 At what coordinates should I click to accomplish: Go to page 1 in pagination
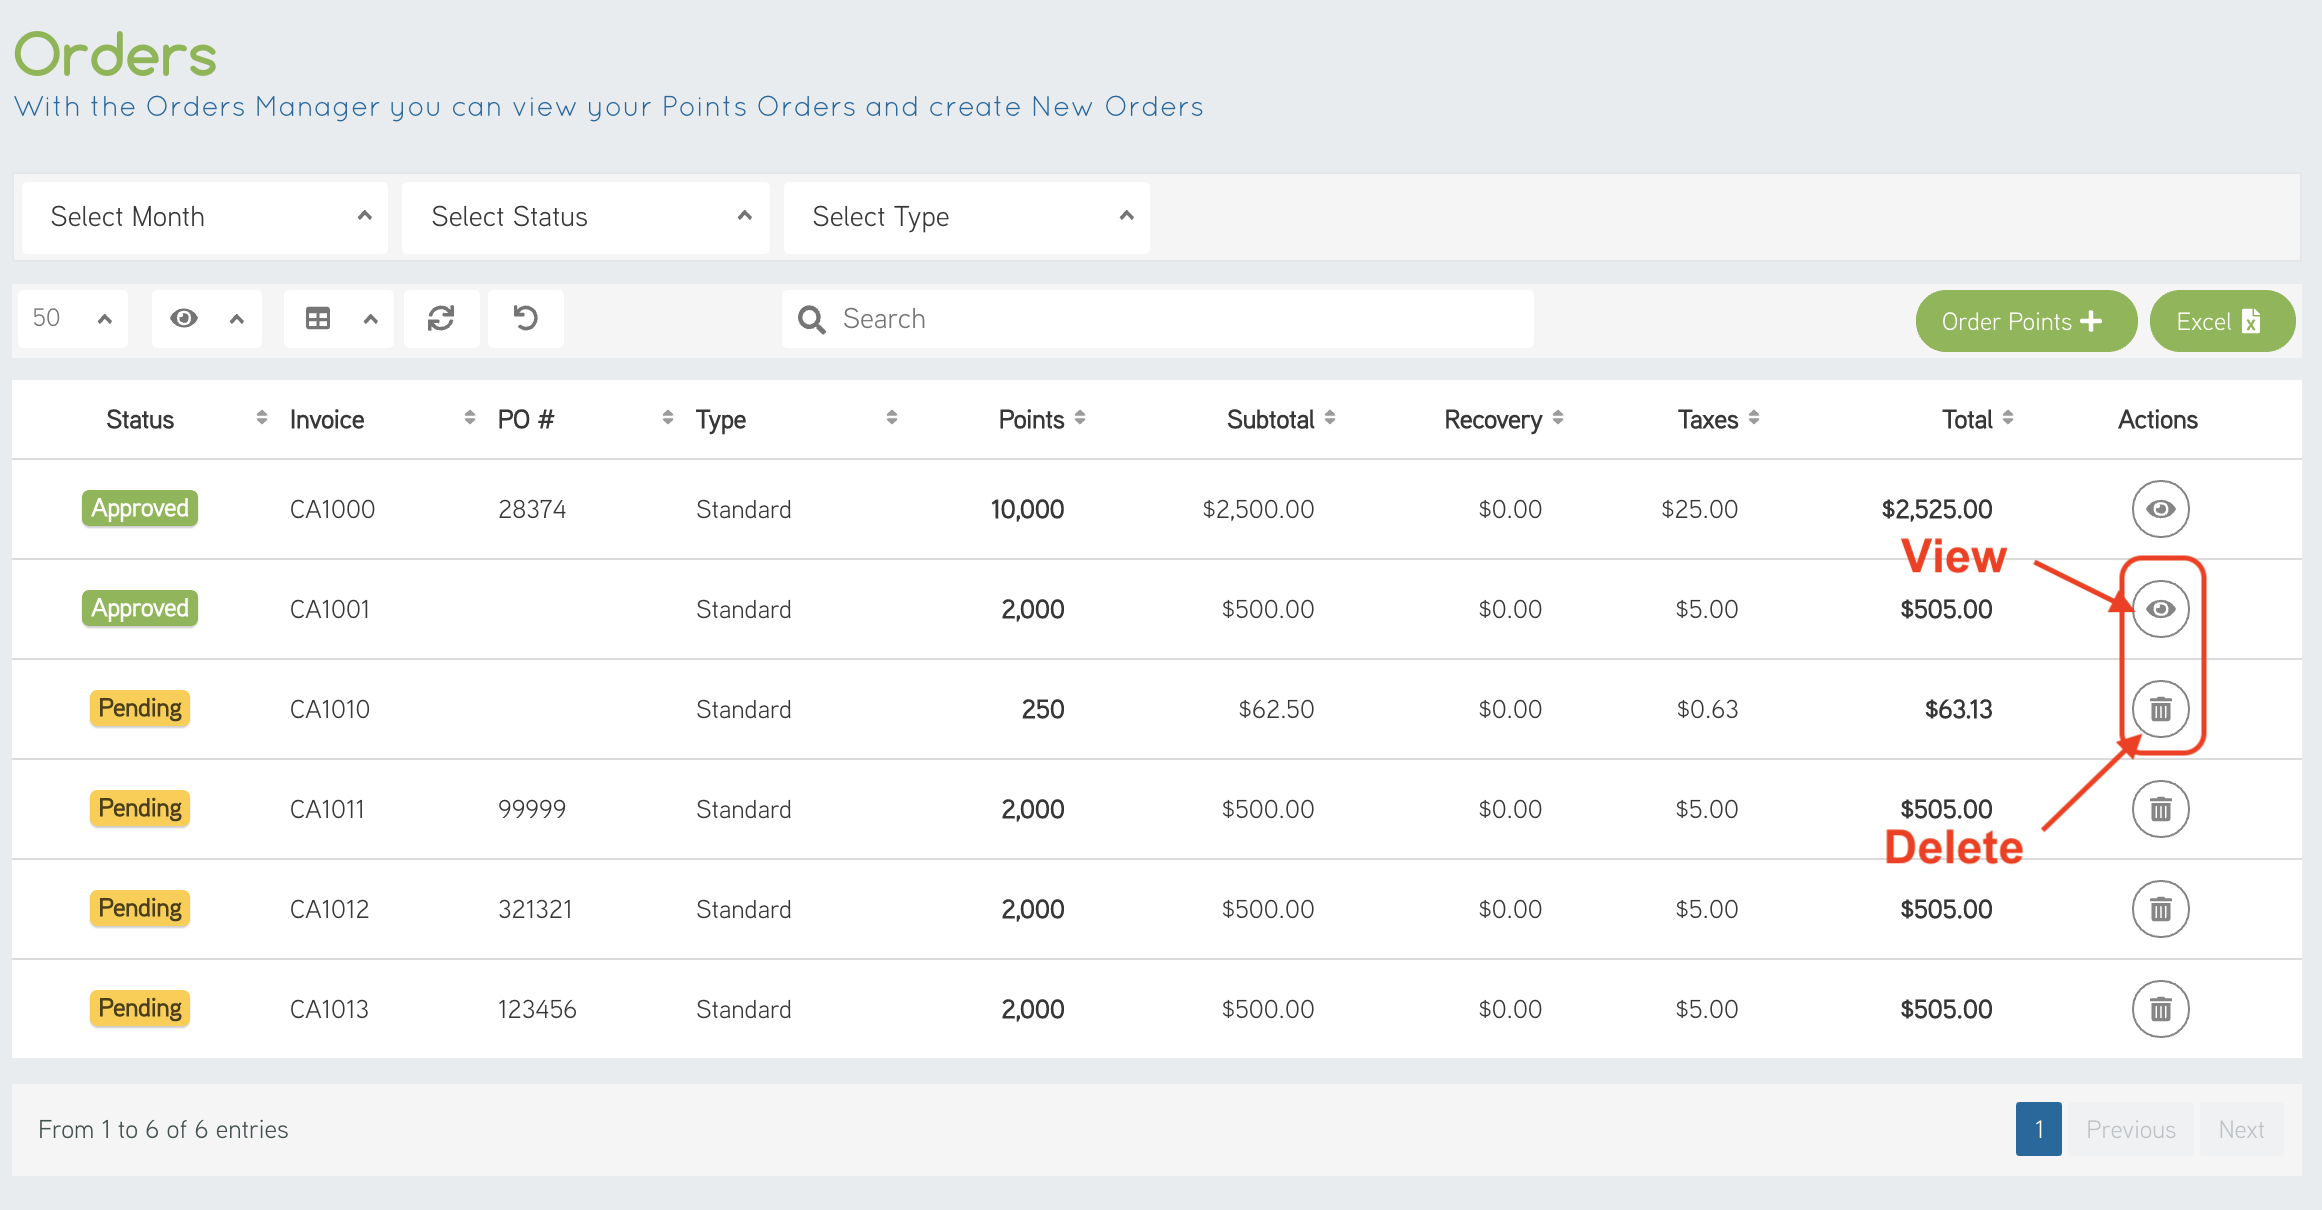tap(2038, 1129)
